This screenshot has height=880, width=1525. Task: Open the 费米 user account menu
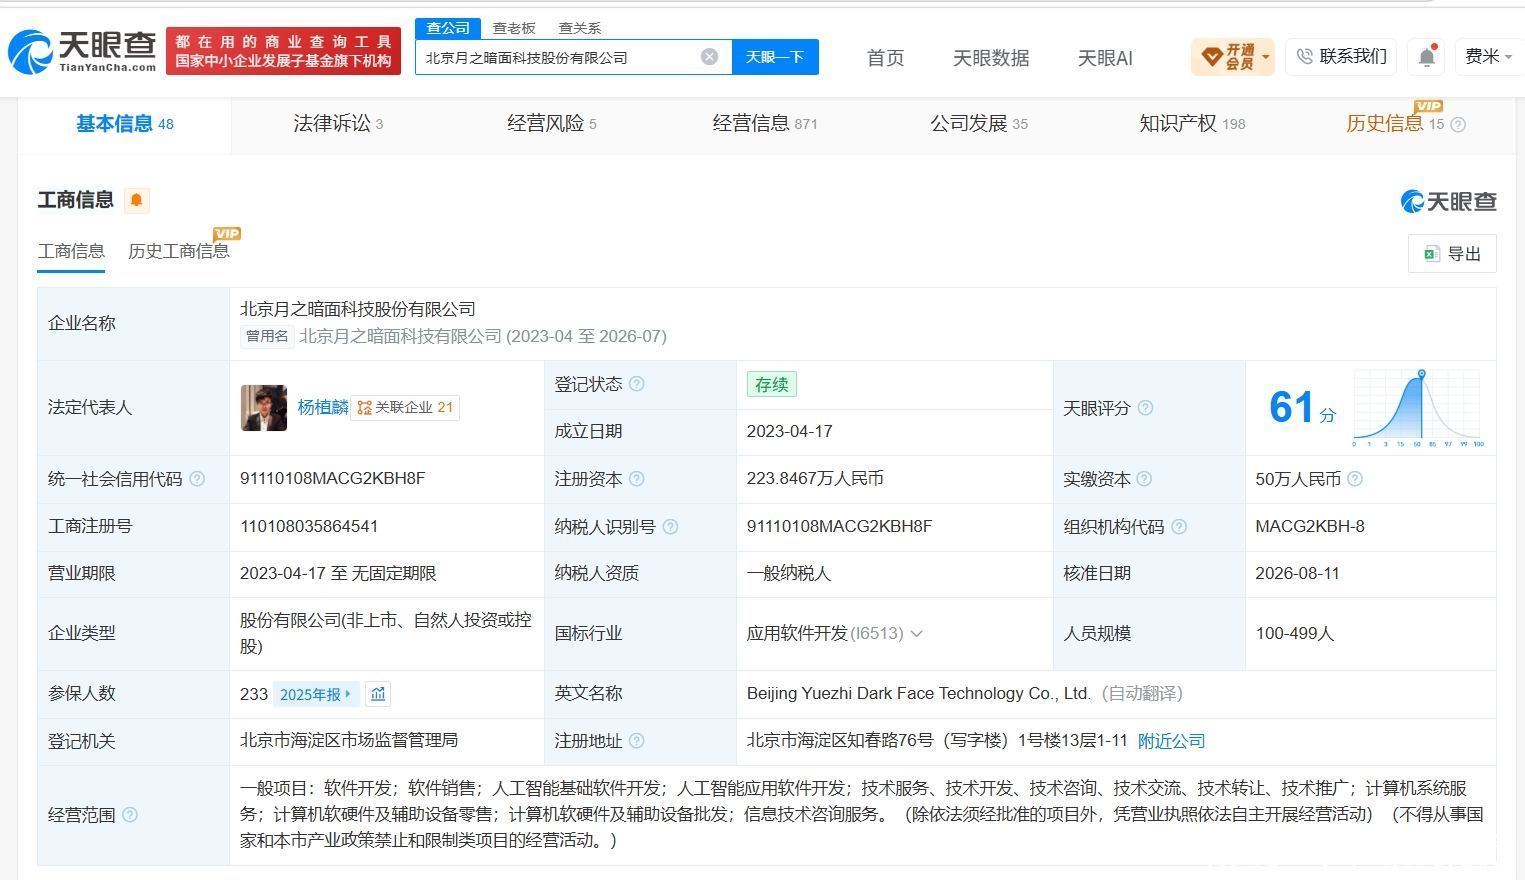pos(1489,57)
